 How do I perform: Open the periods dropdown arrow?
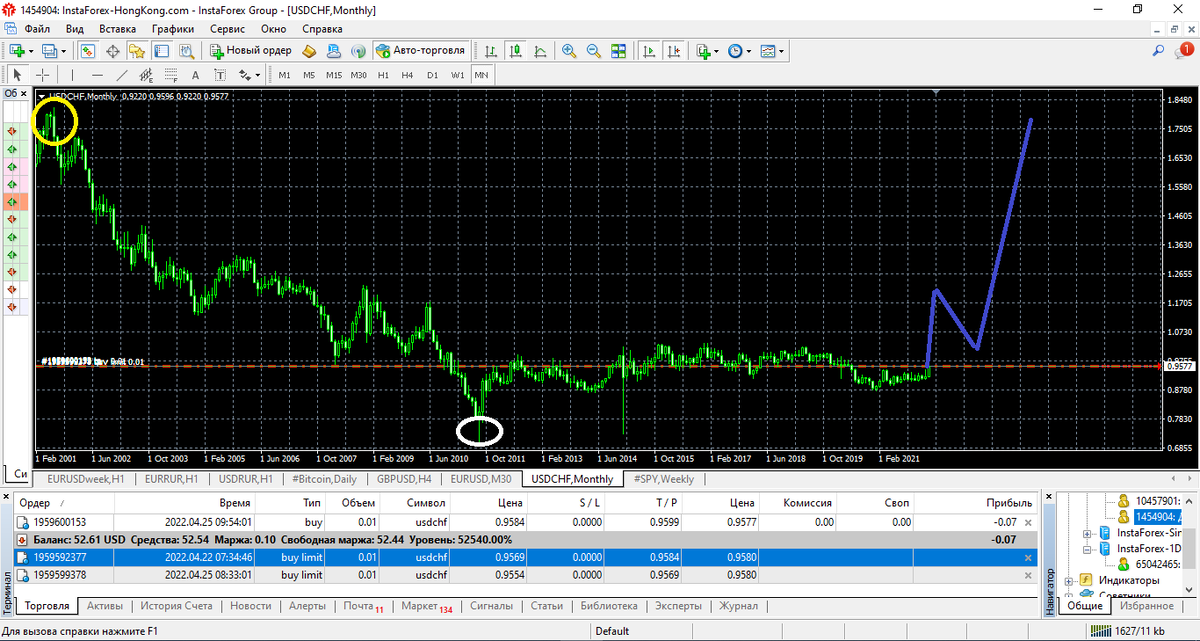pos(749,50)
